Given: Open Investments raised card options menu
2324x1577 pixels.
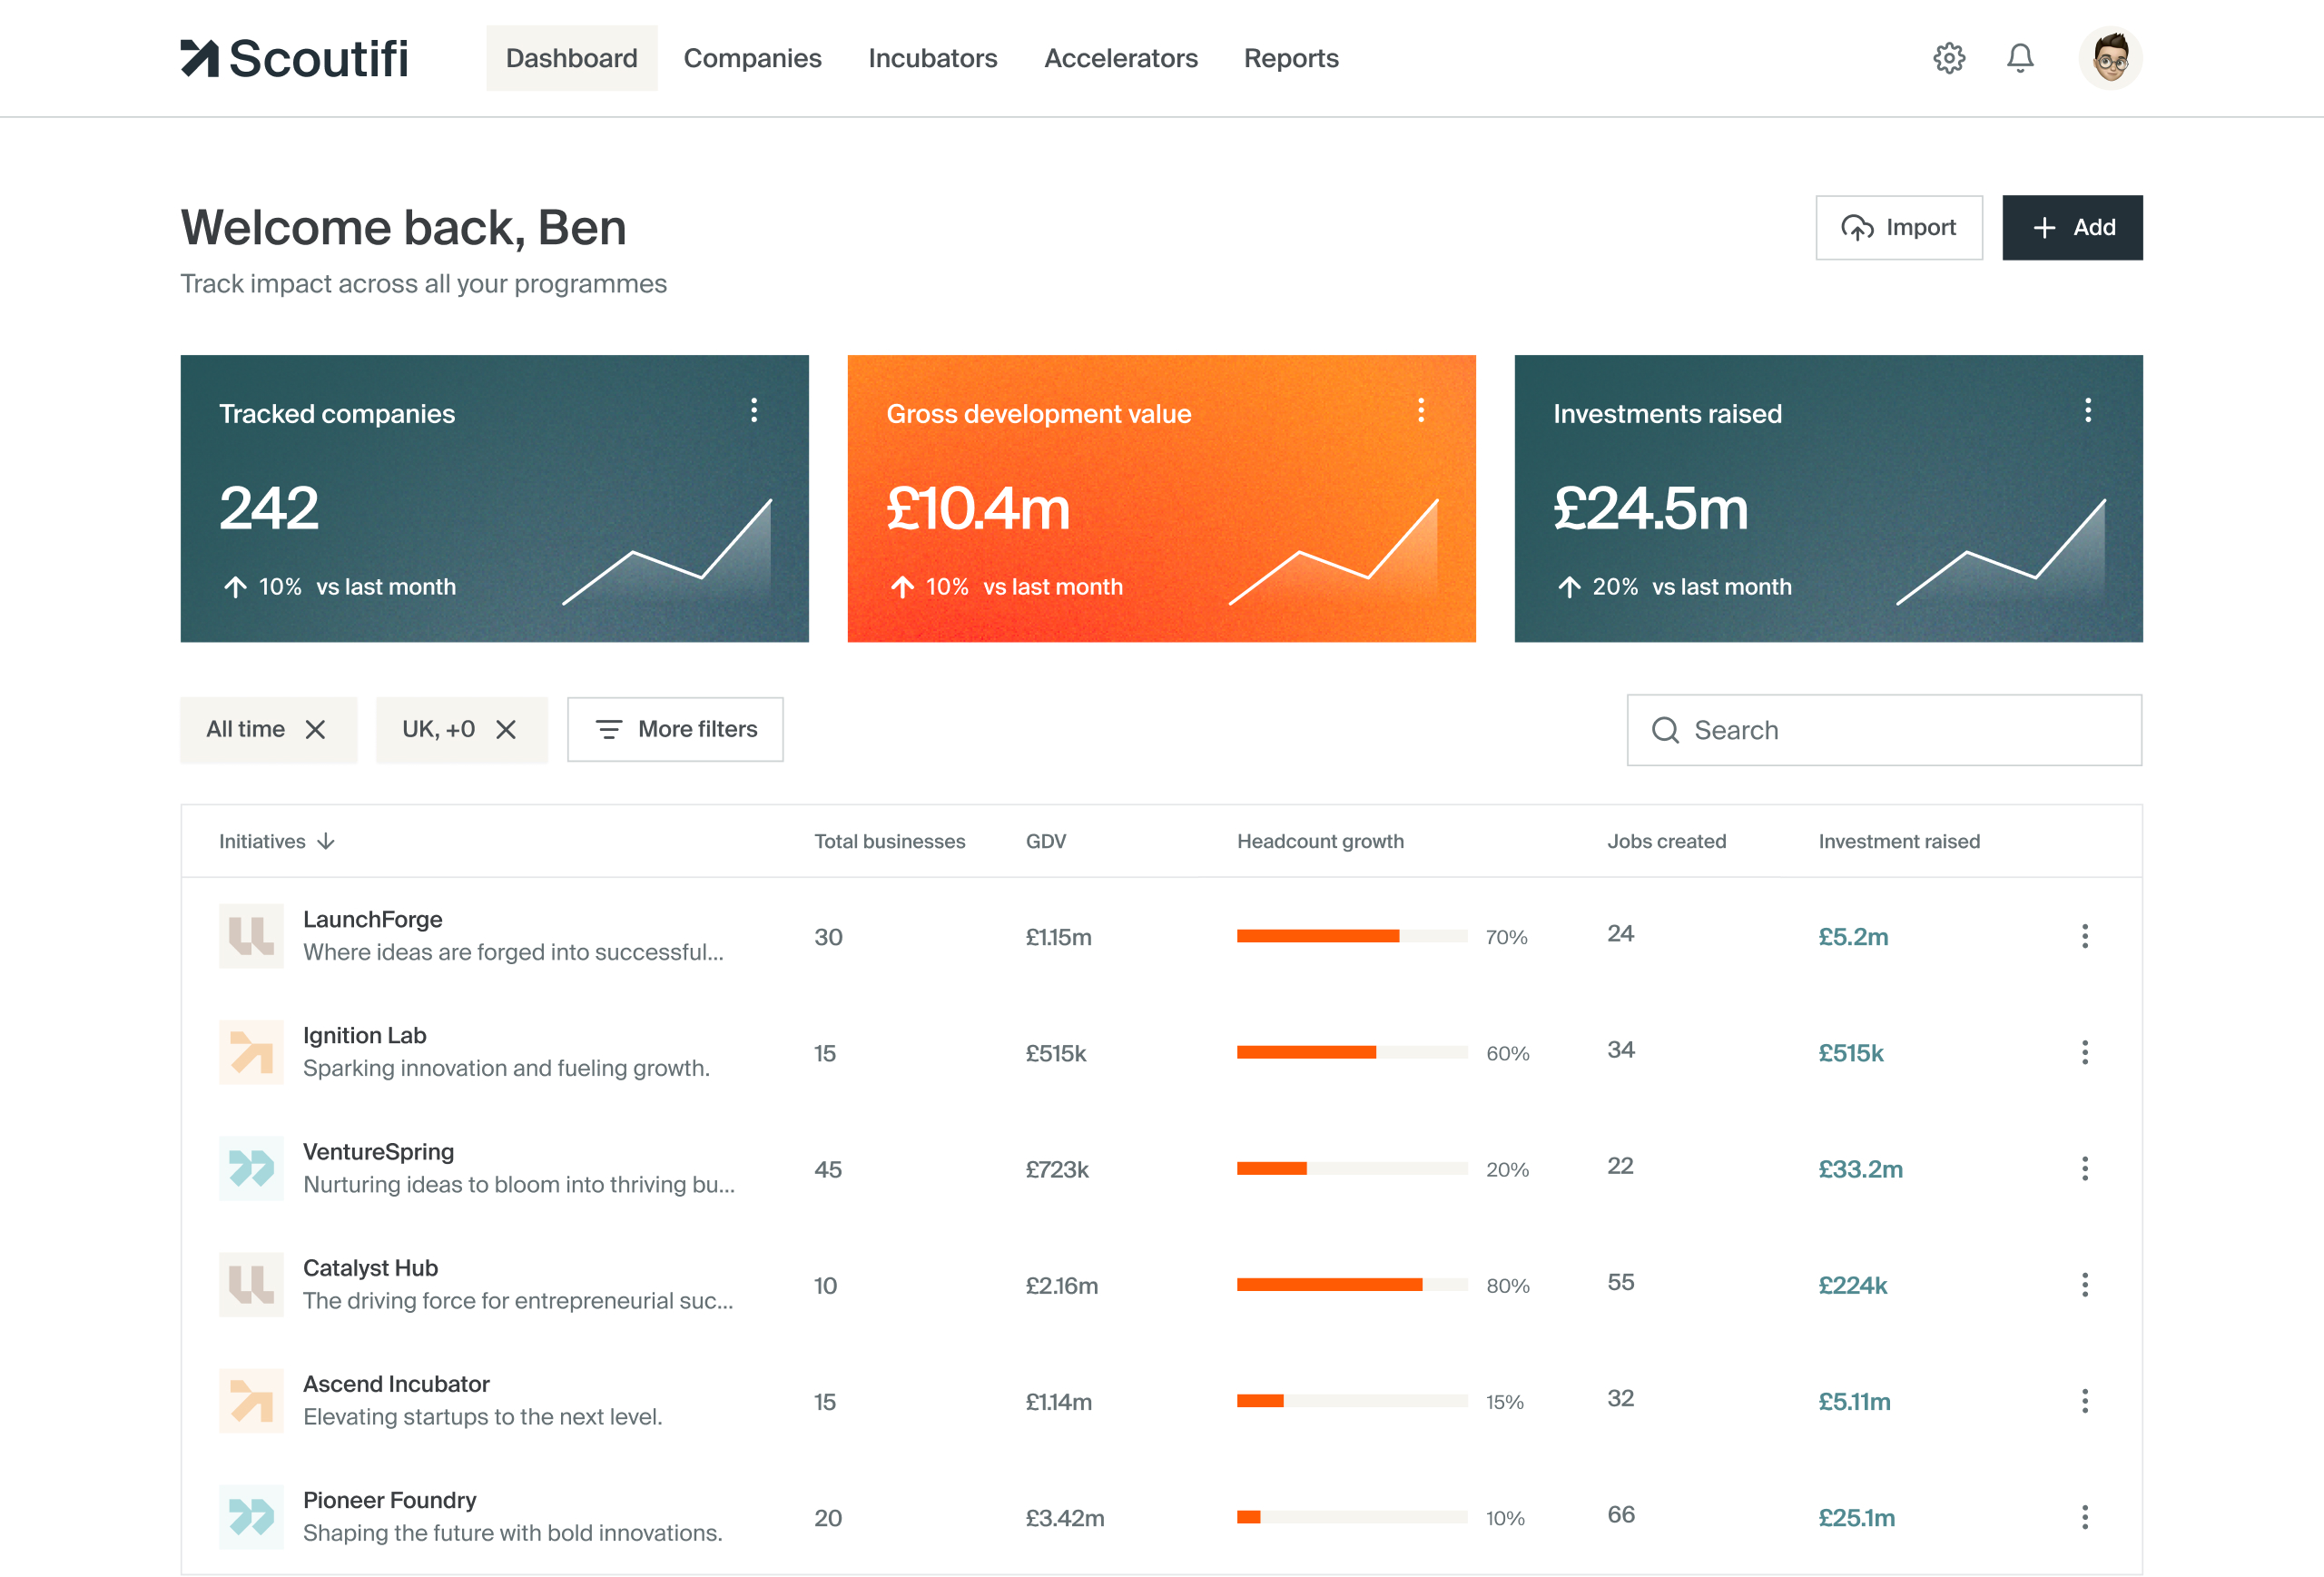Looking at the screenshot, I should click(x=2087, y=410).
